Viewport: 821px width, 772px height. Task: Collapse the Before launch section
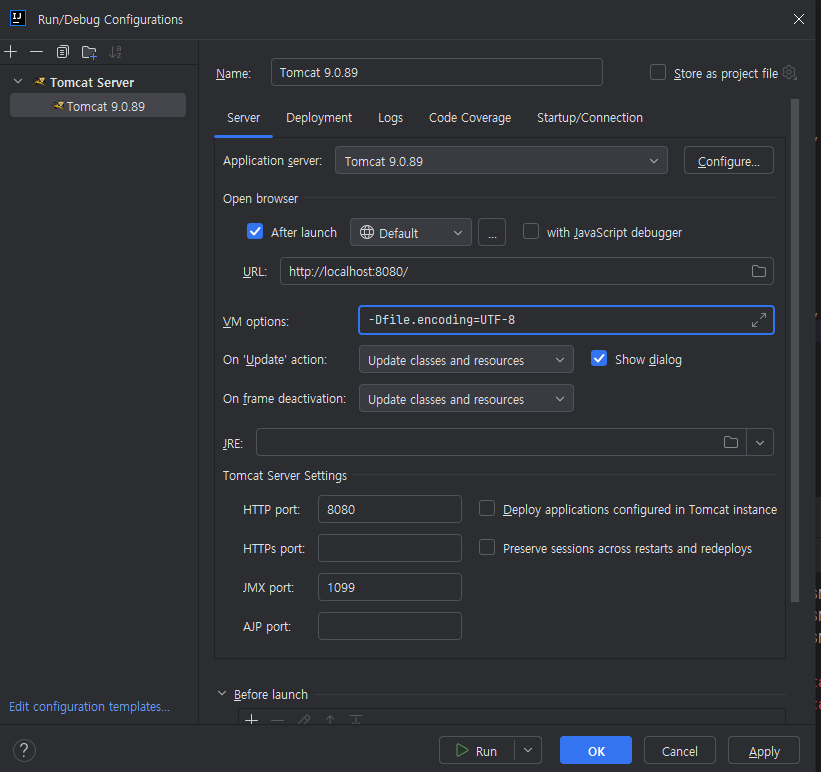tap(222, 693)
